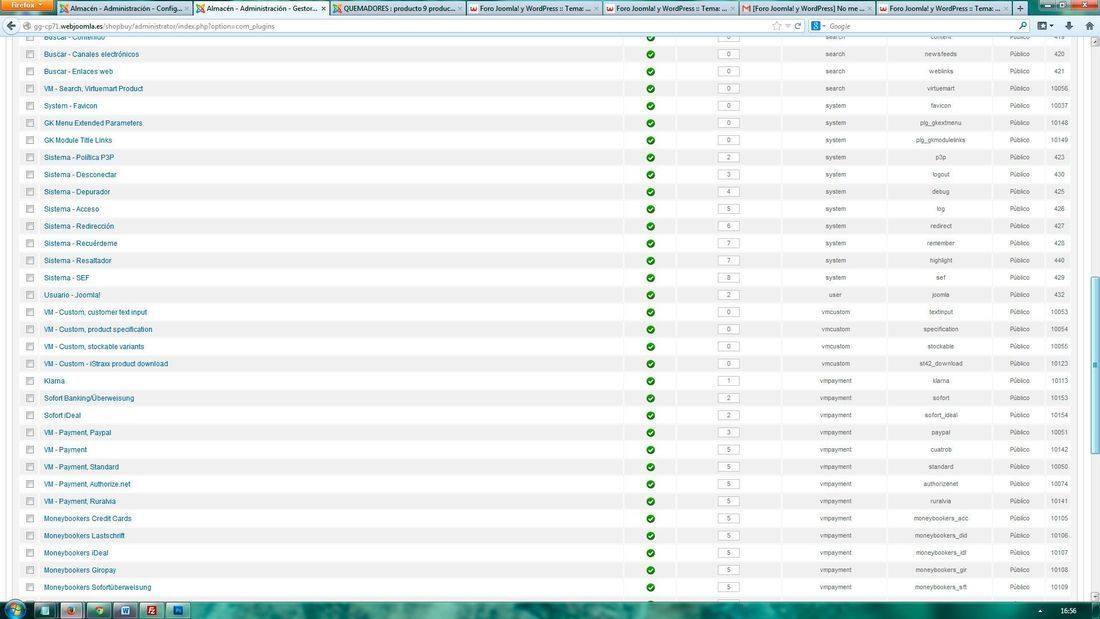Click the order field for Sistema - Resaltador
The height and width of the screenshot is (619, 1100).
(x=728, y=260)
